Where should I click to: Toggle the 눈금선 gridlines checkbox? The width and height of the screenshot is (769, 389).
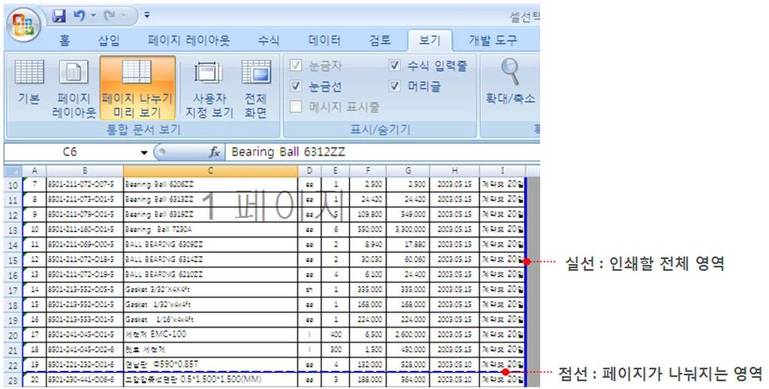point(296,86)
